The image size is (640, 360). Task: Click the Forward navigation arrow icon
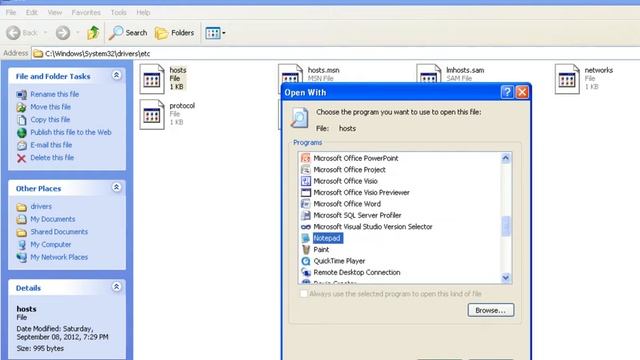(63, 33)
